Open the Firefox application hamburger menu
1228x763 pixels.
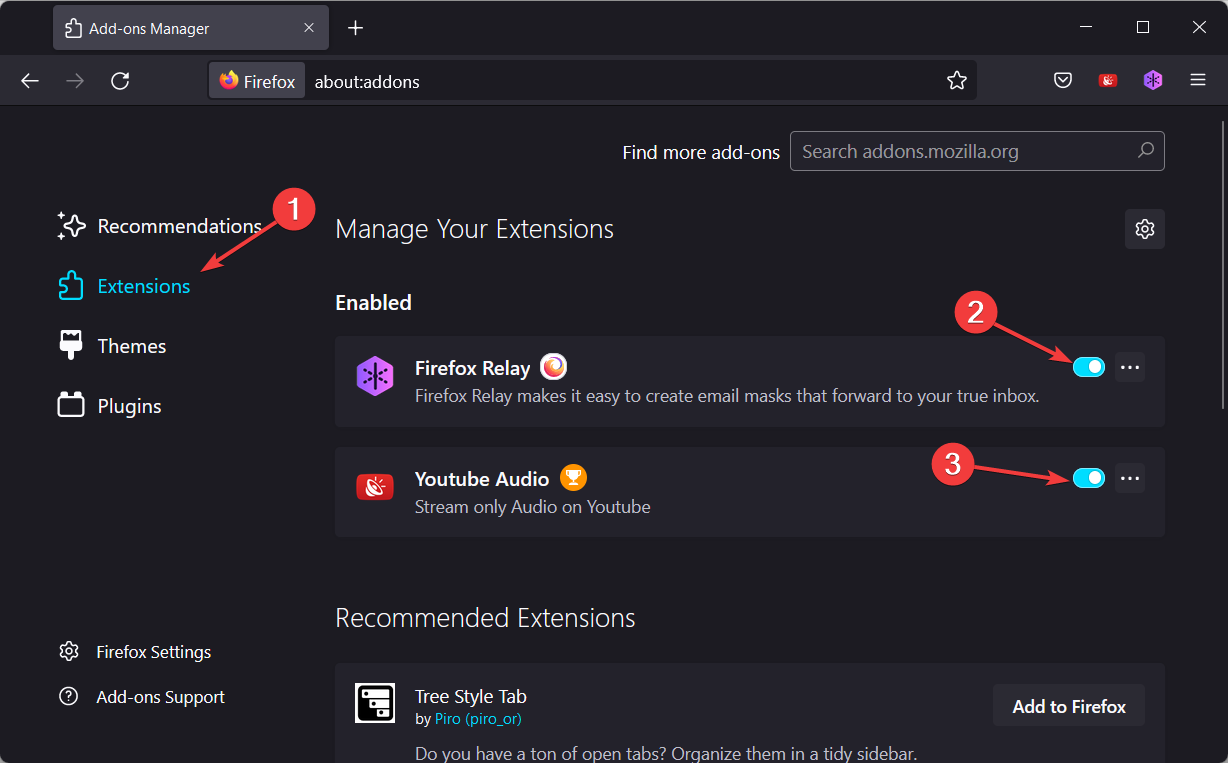[1198, 81]
